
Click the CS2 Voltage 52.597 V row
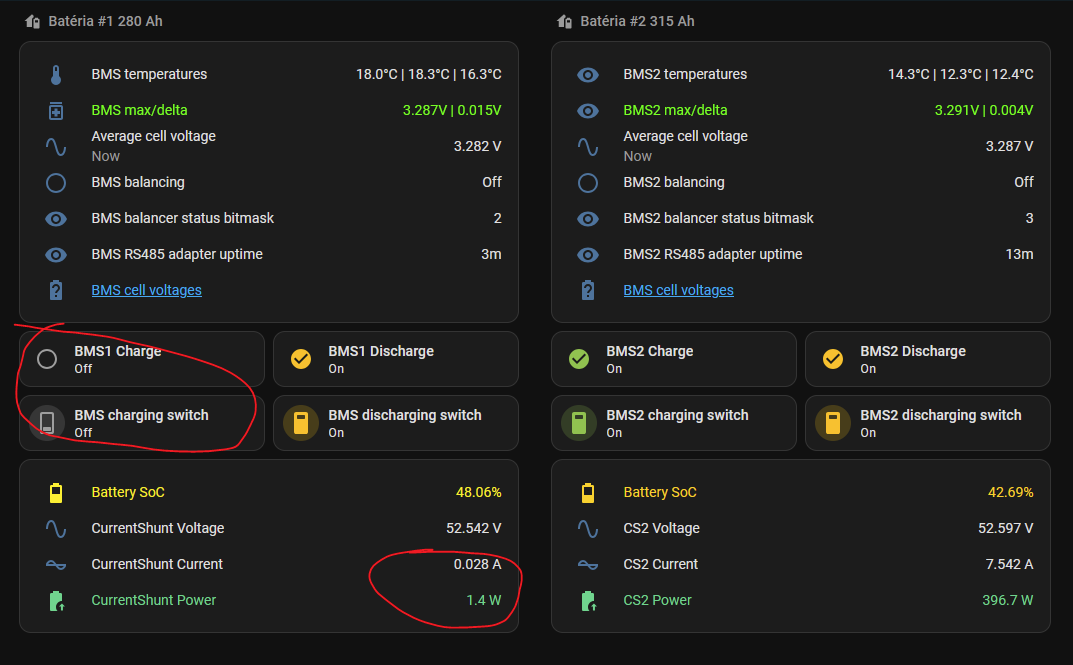[x=800, y=529]
